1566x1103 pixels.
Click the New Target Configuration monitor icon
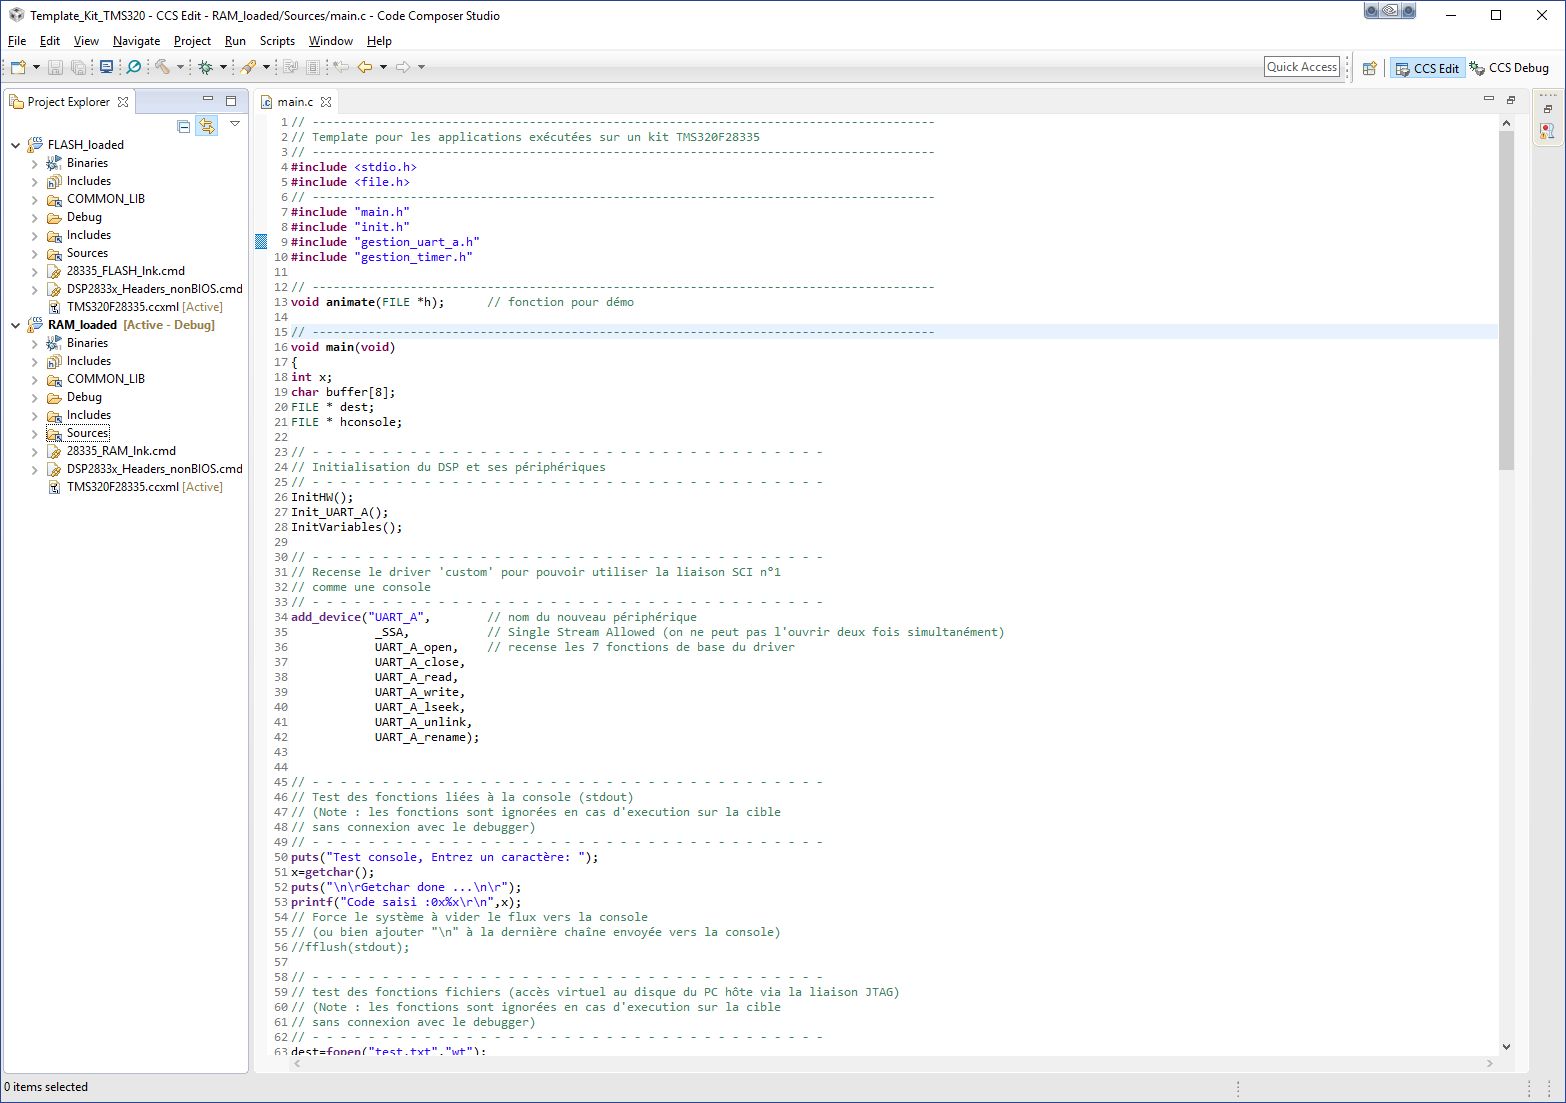(106, 67)
